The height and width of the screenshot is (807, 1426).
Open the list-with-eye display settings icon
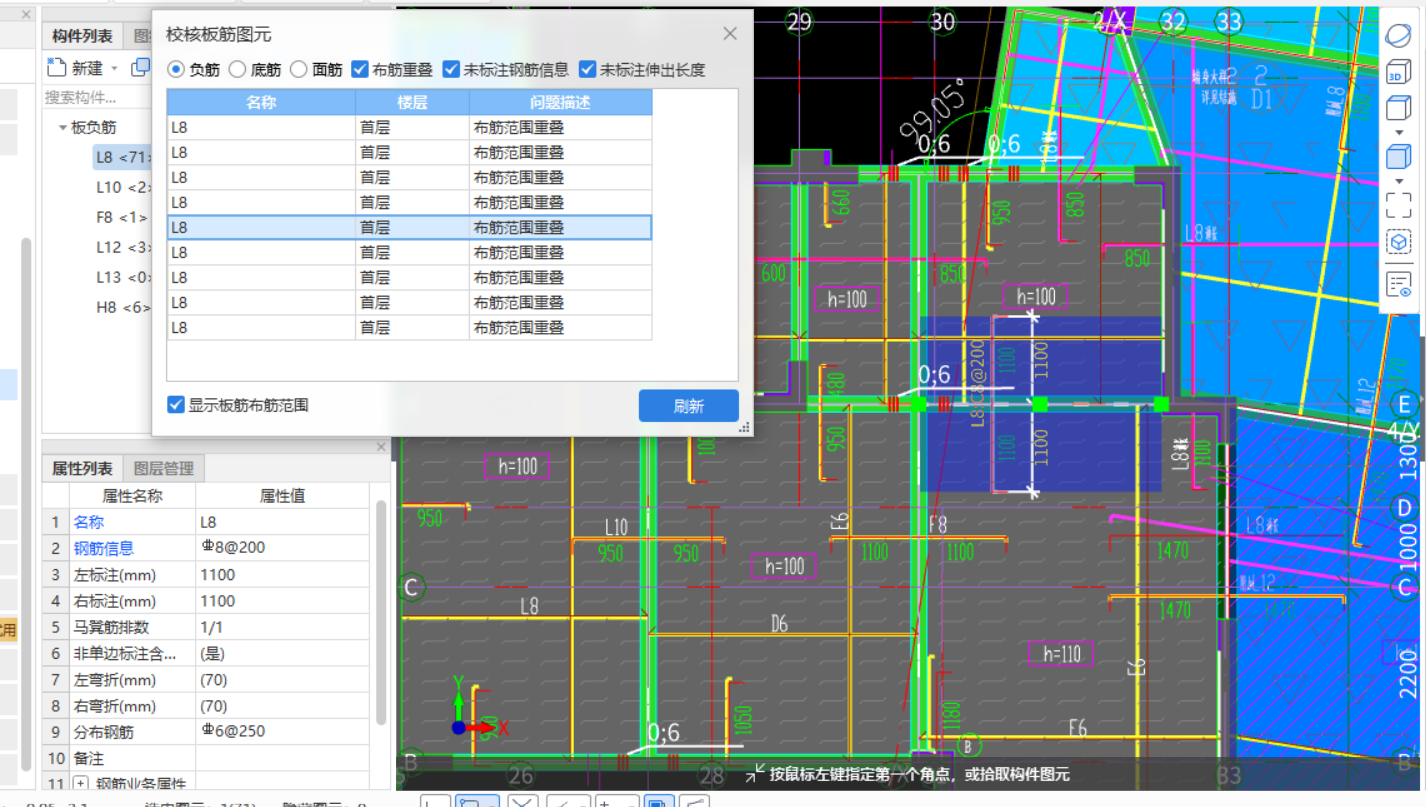(x=1397, y=284)
